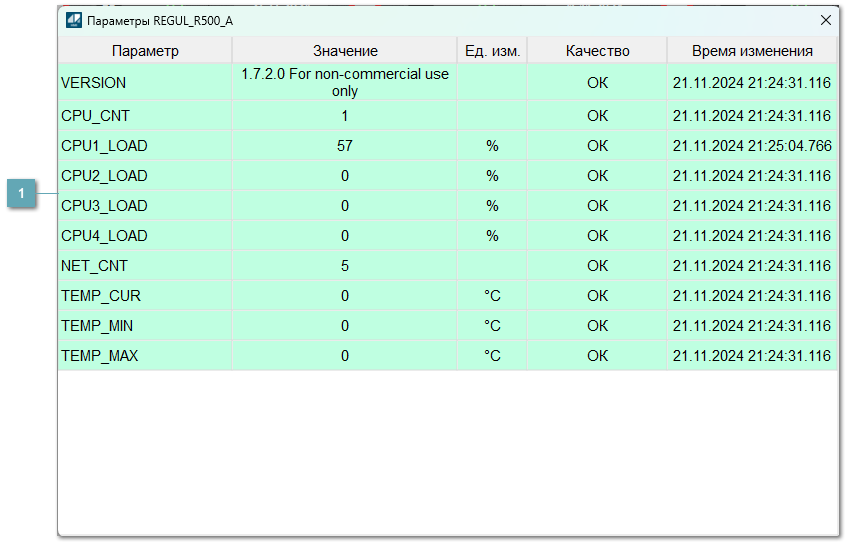
Task: Click the °C unit of TEMP_MIN
Action: (492, 325)
